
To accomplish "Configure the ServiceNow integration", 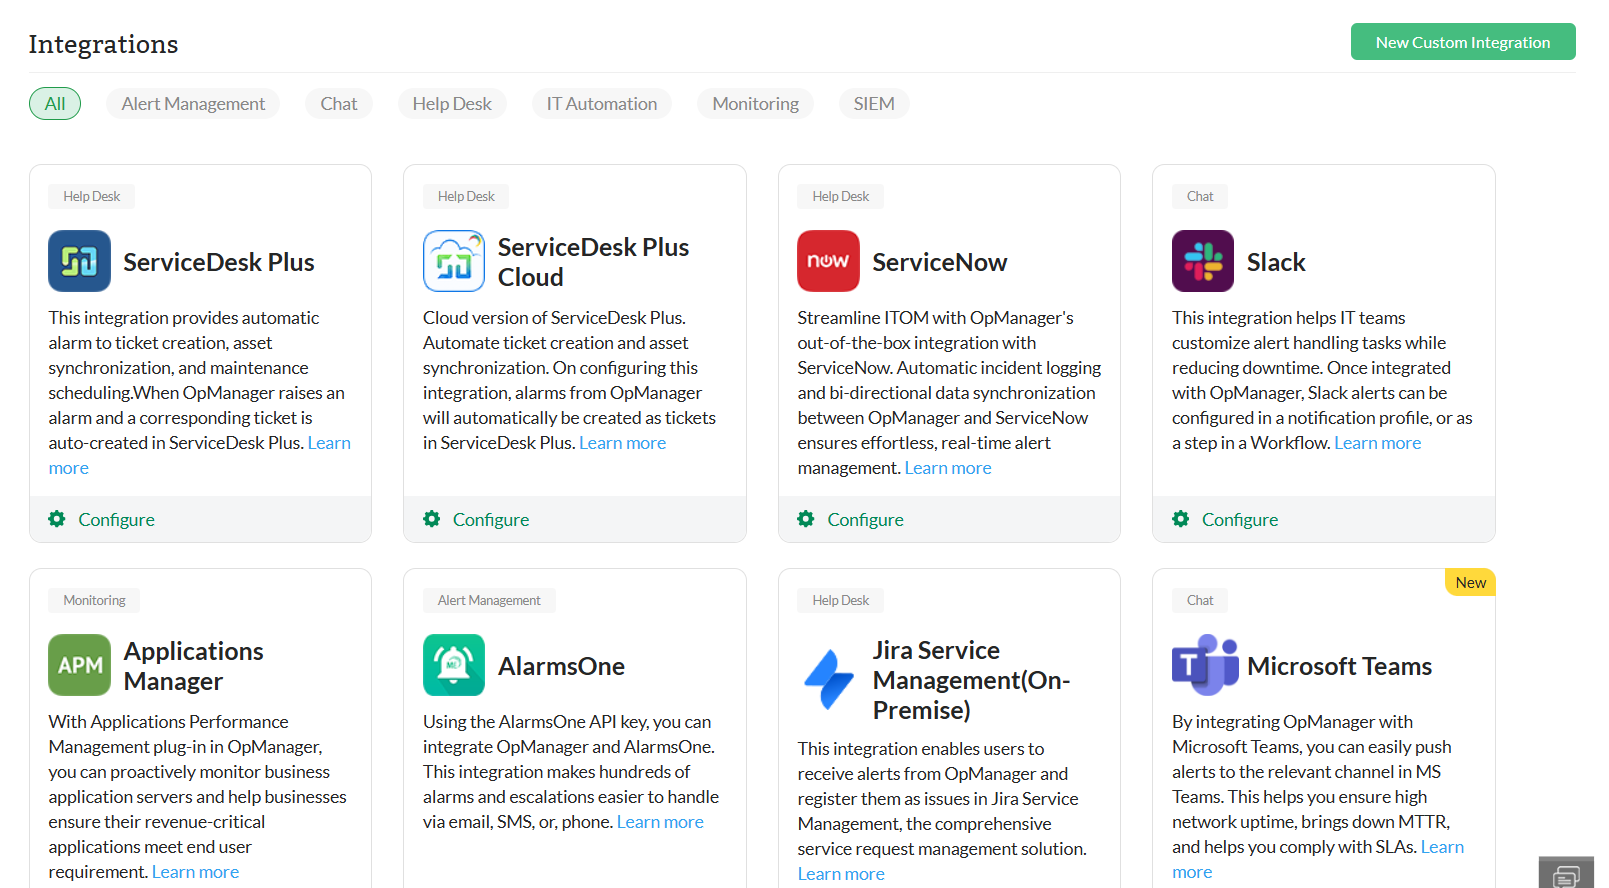I will (866, 520).
